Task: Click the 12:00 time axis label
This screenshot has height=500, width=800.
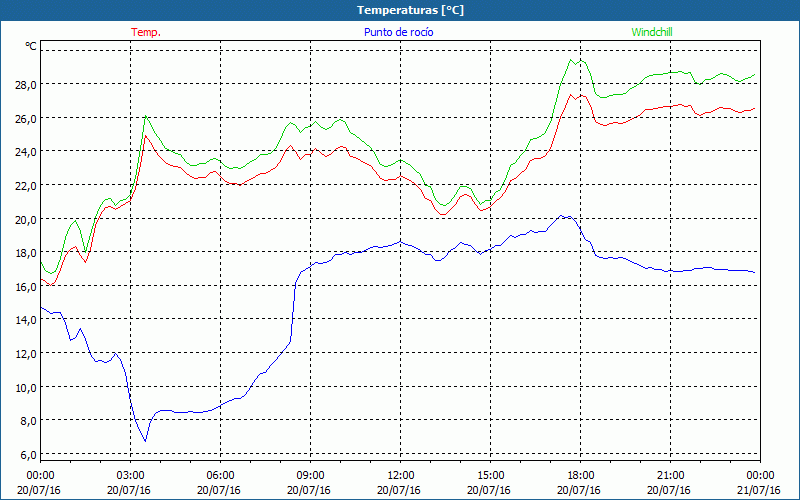Action: [x=401, y=476]
